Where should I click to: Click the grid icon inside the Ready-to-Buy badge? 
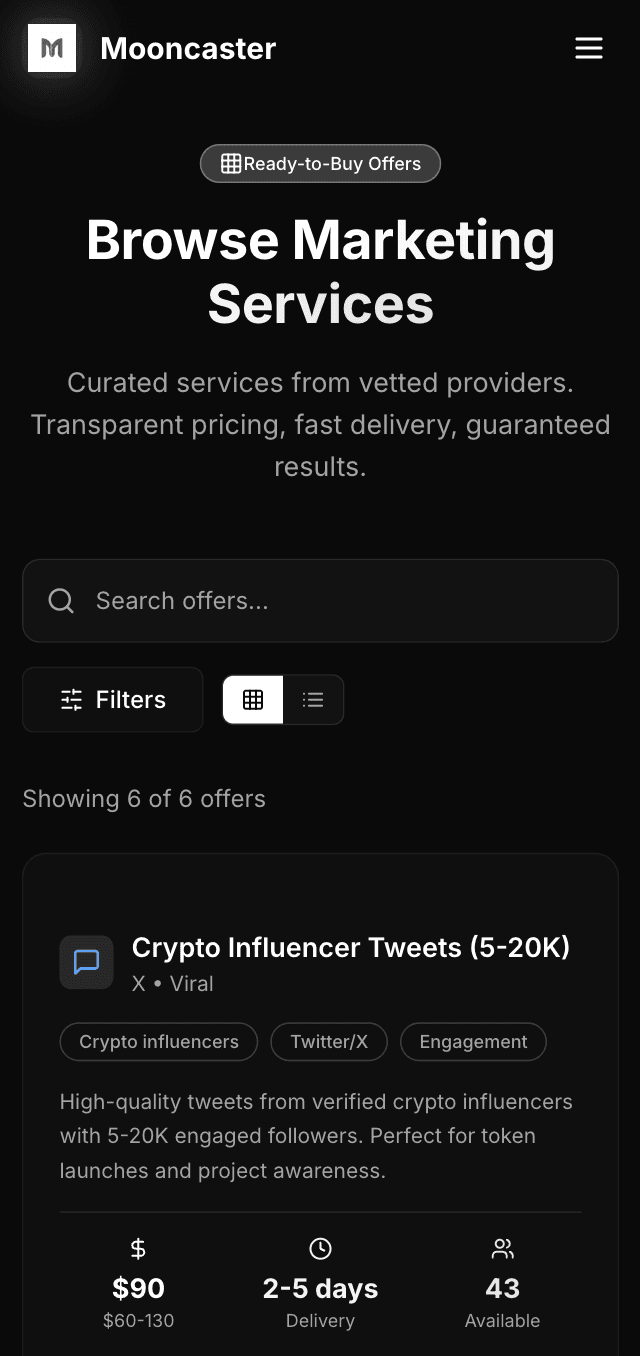[x=229, y=163]
